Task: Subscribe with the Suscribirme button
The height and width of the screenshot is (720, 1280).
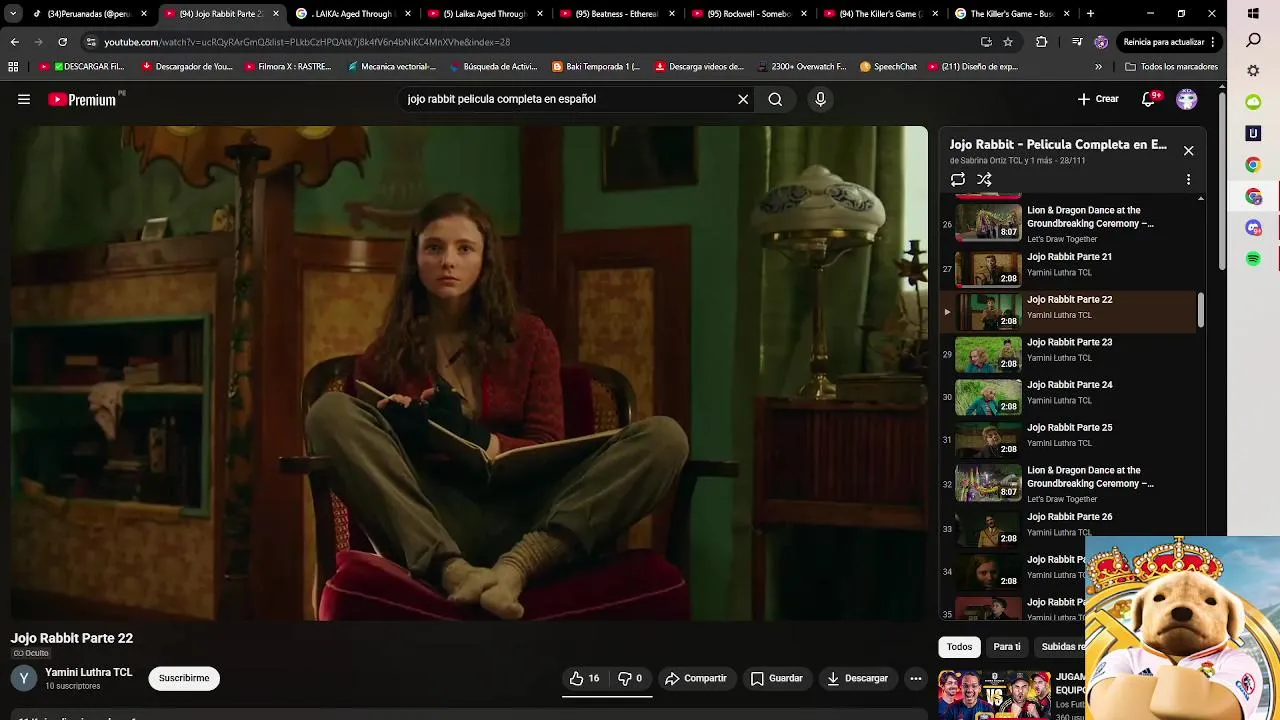Action: click(184, 678)
